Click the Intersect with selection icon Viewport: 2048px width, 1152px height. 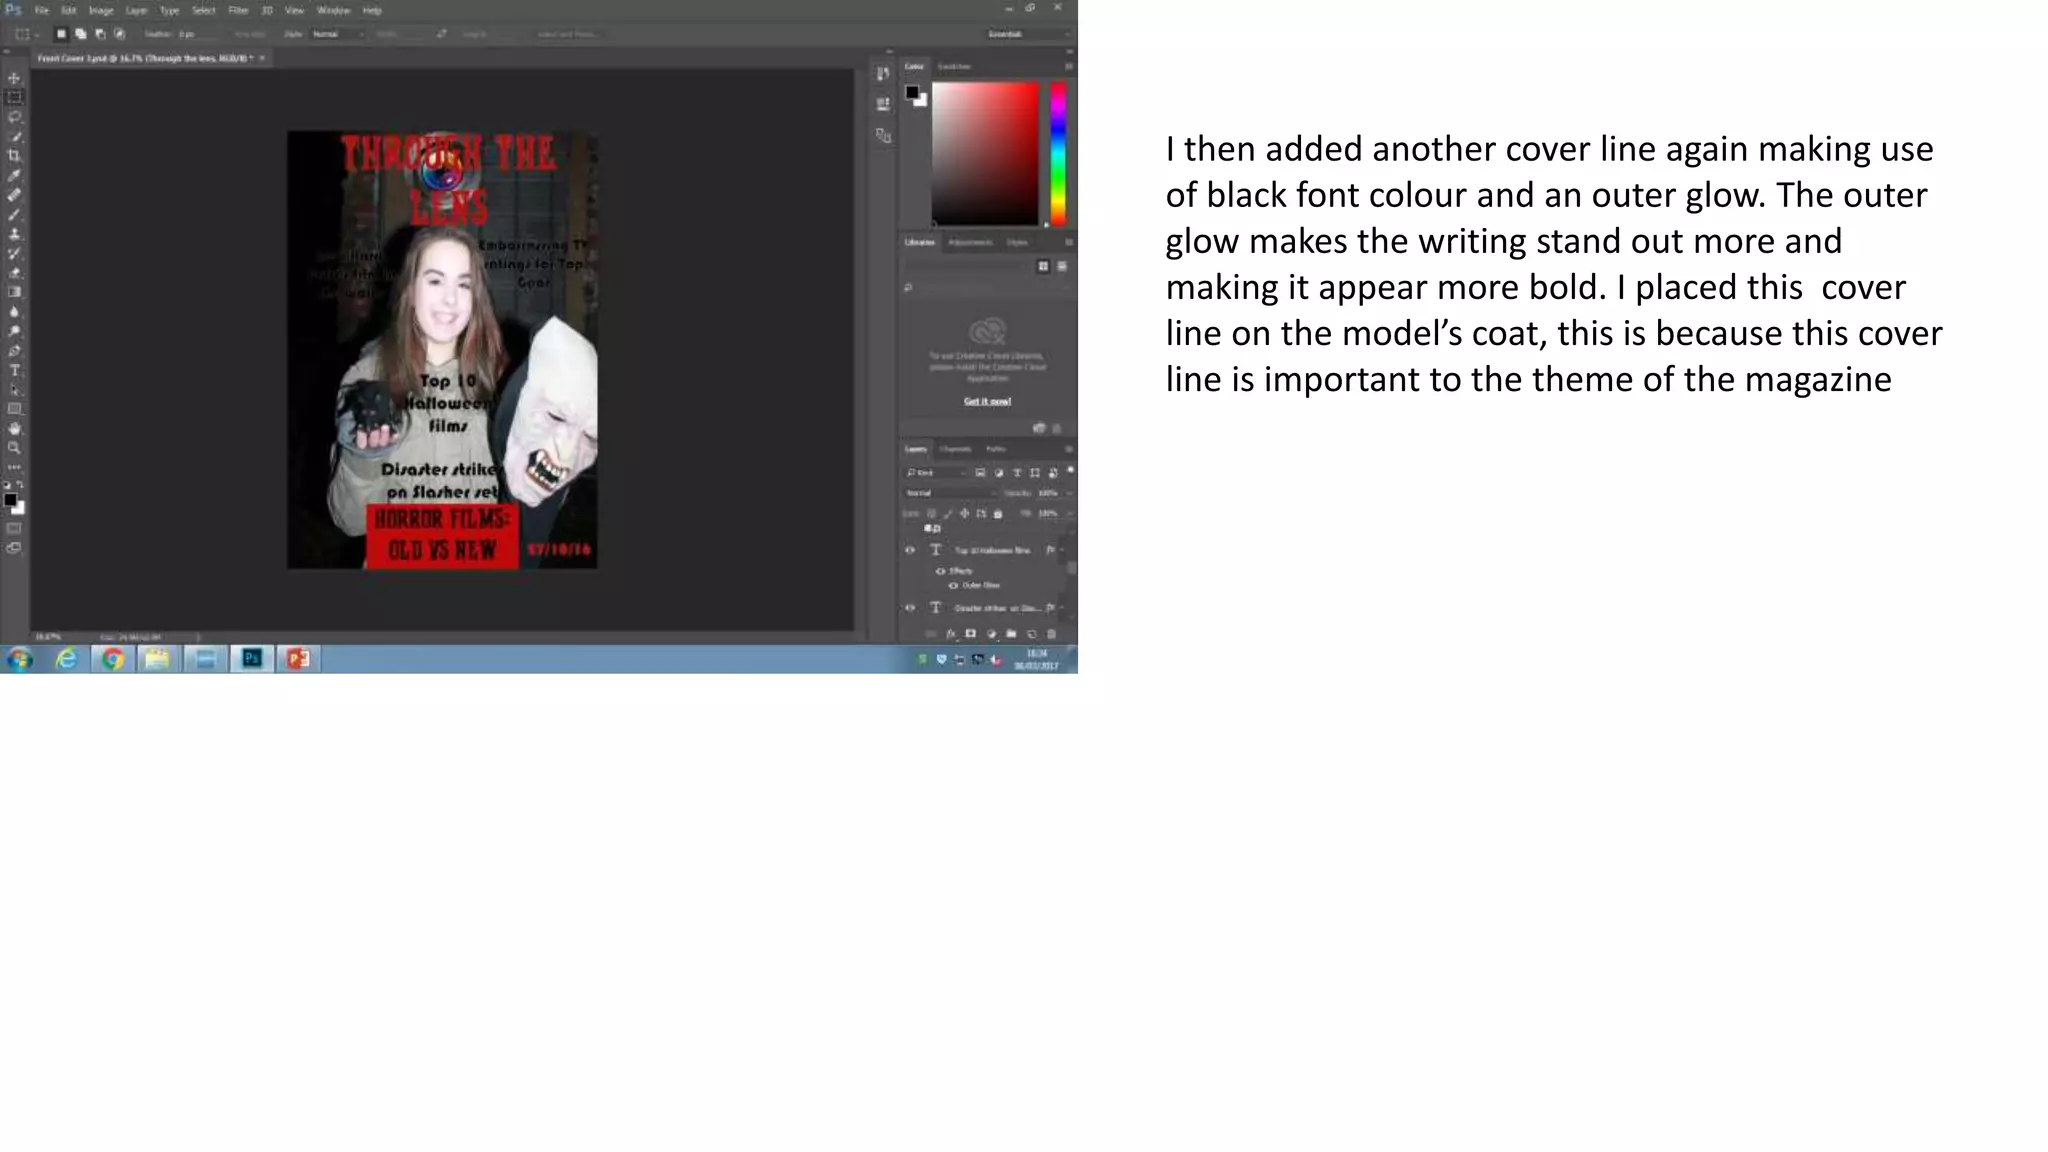(120, 34)
